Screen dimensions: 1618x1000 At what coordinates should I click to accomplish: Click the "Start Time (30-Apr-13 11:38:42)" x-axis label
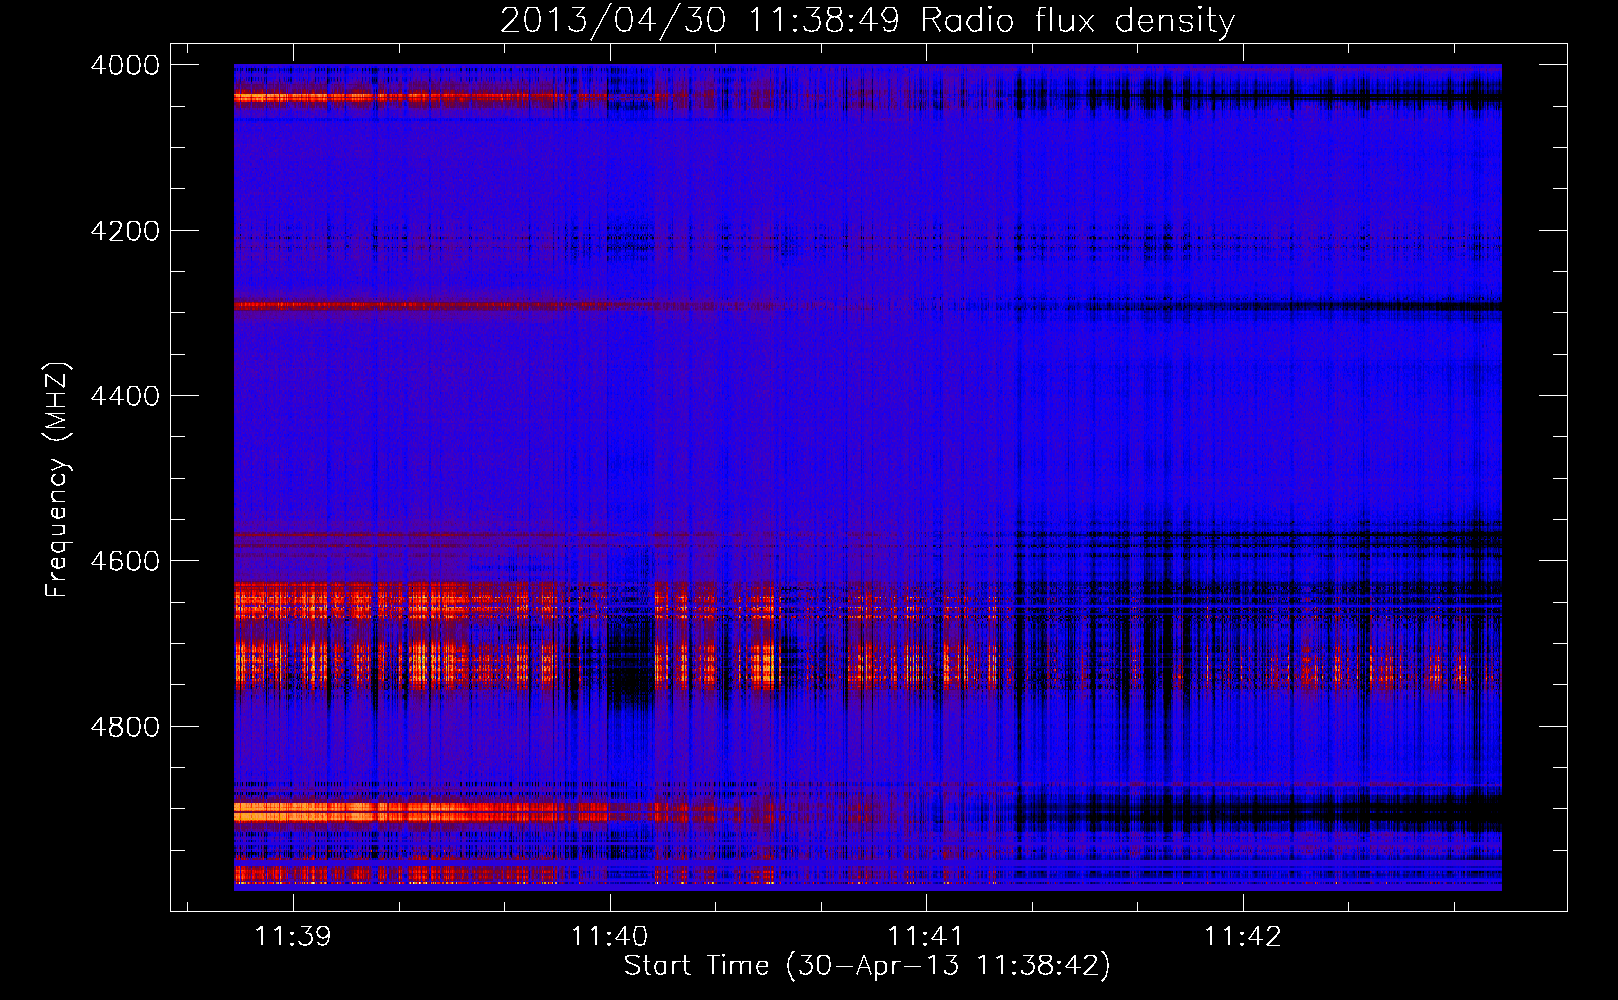tap(867, 966)
